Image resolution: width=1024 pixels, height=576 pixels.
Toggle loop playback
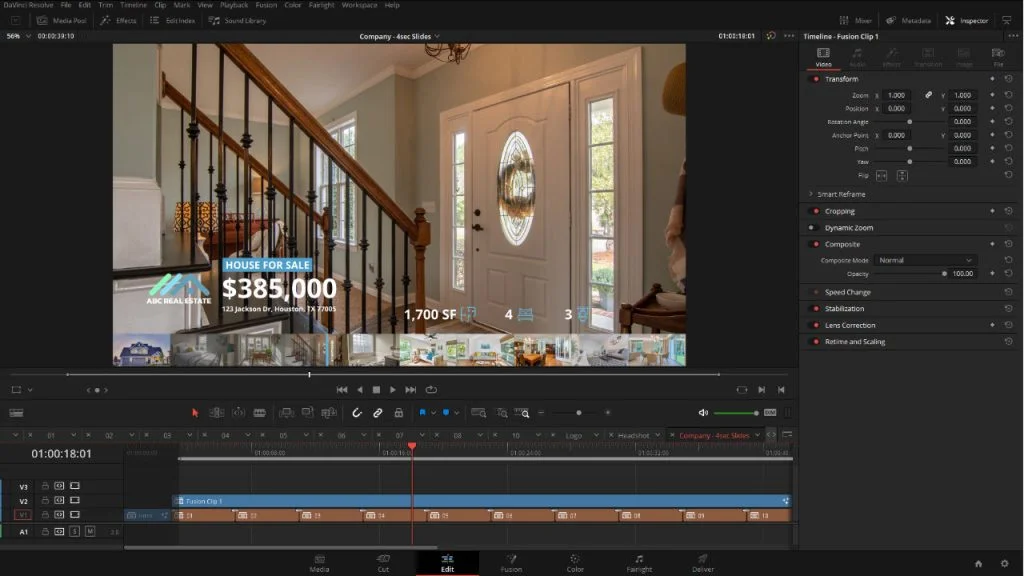(x=431, y=390)
